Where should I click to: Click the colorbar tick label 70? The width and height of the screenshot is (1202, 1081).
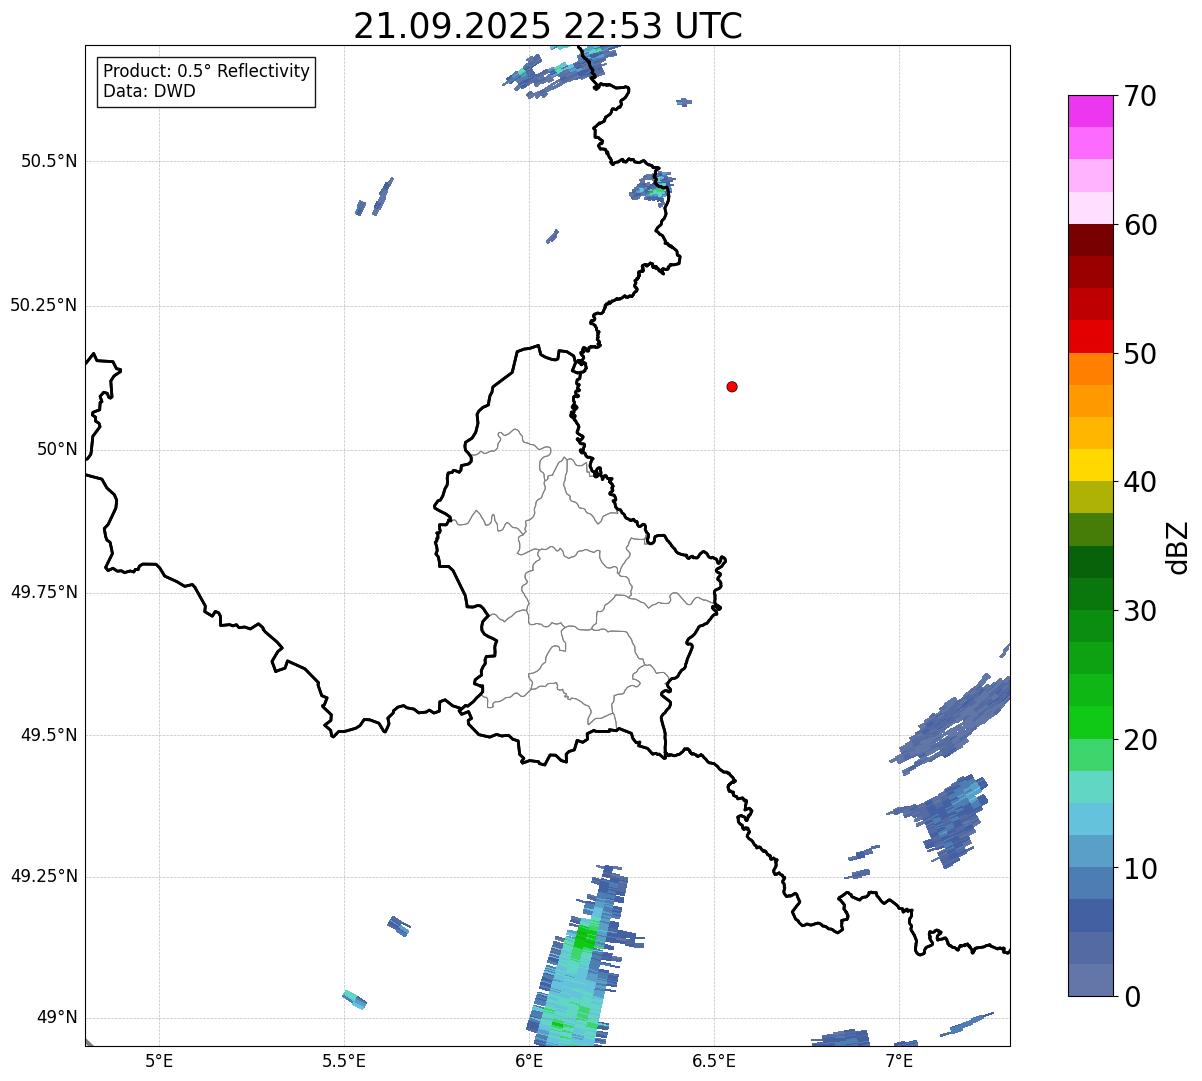(x=1140, y=97)
